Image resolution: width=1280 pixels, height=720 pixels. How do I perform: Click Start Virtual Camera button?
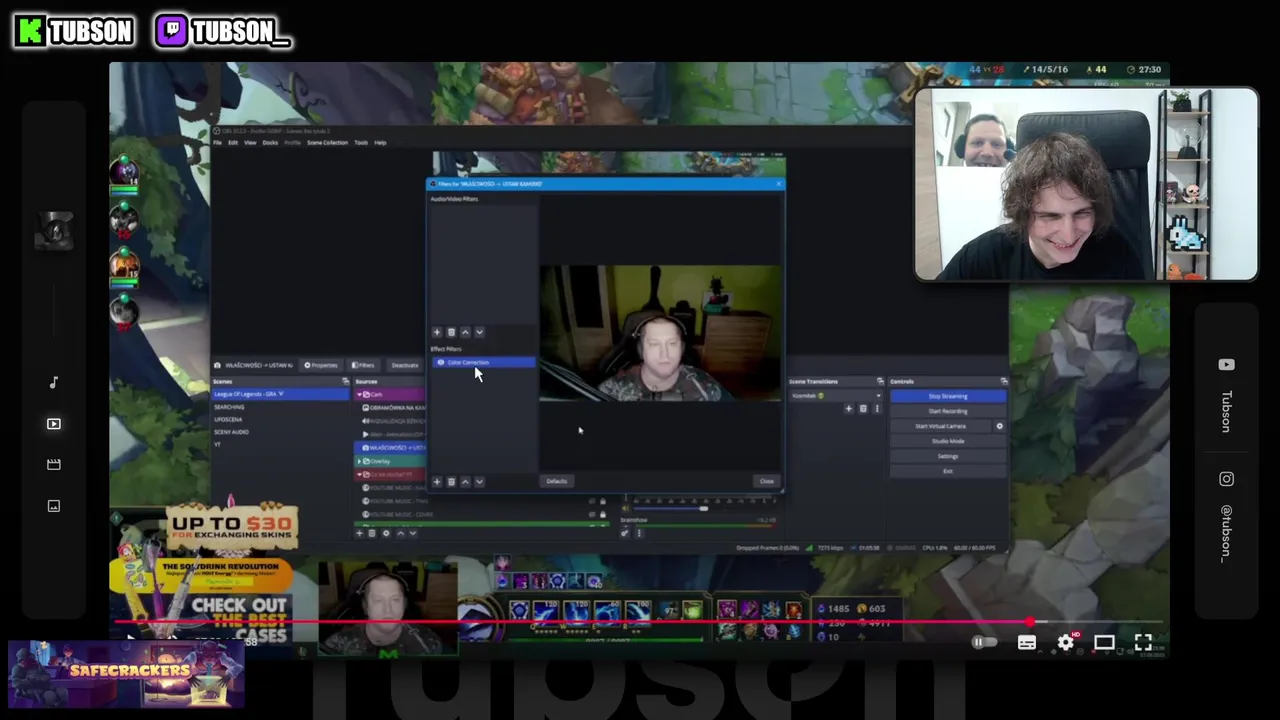pyautogui.click(x=940, y=426)
